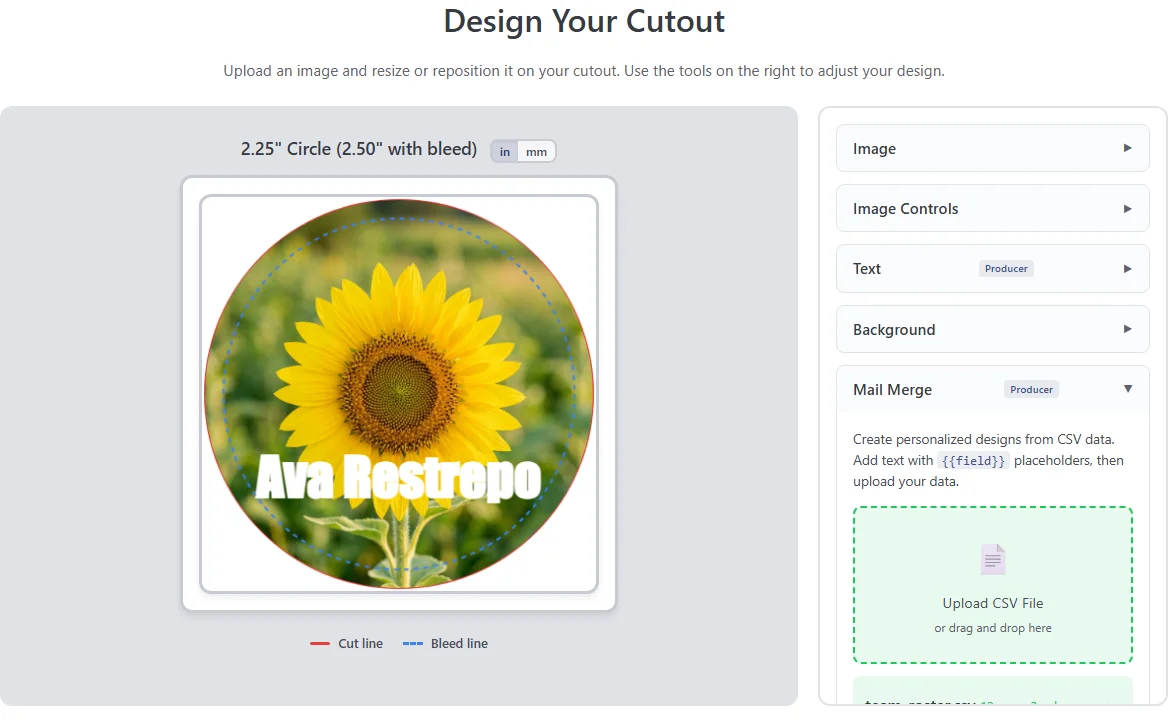Image resolution: width=1168 pixels, height=726 pixels.
Task: Click 'or drag and drop here' text
Action: coord(993,628)
